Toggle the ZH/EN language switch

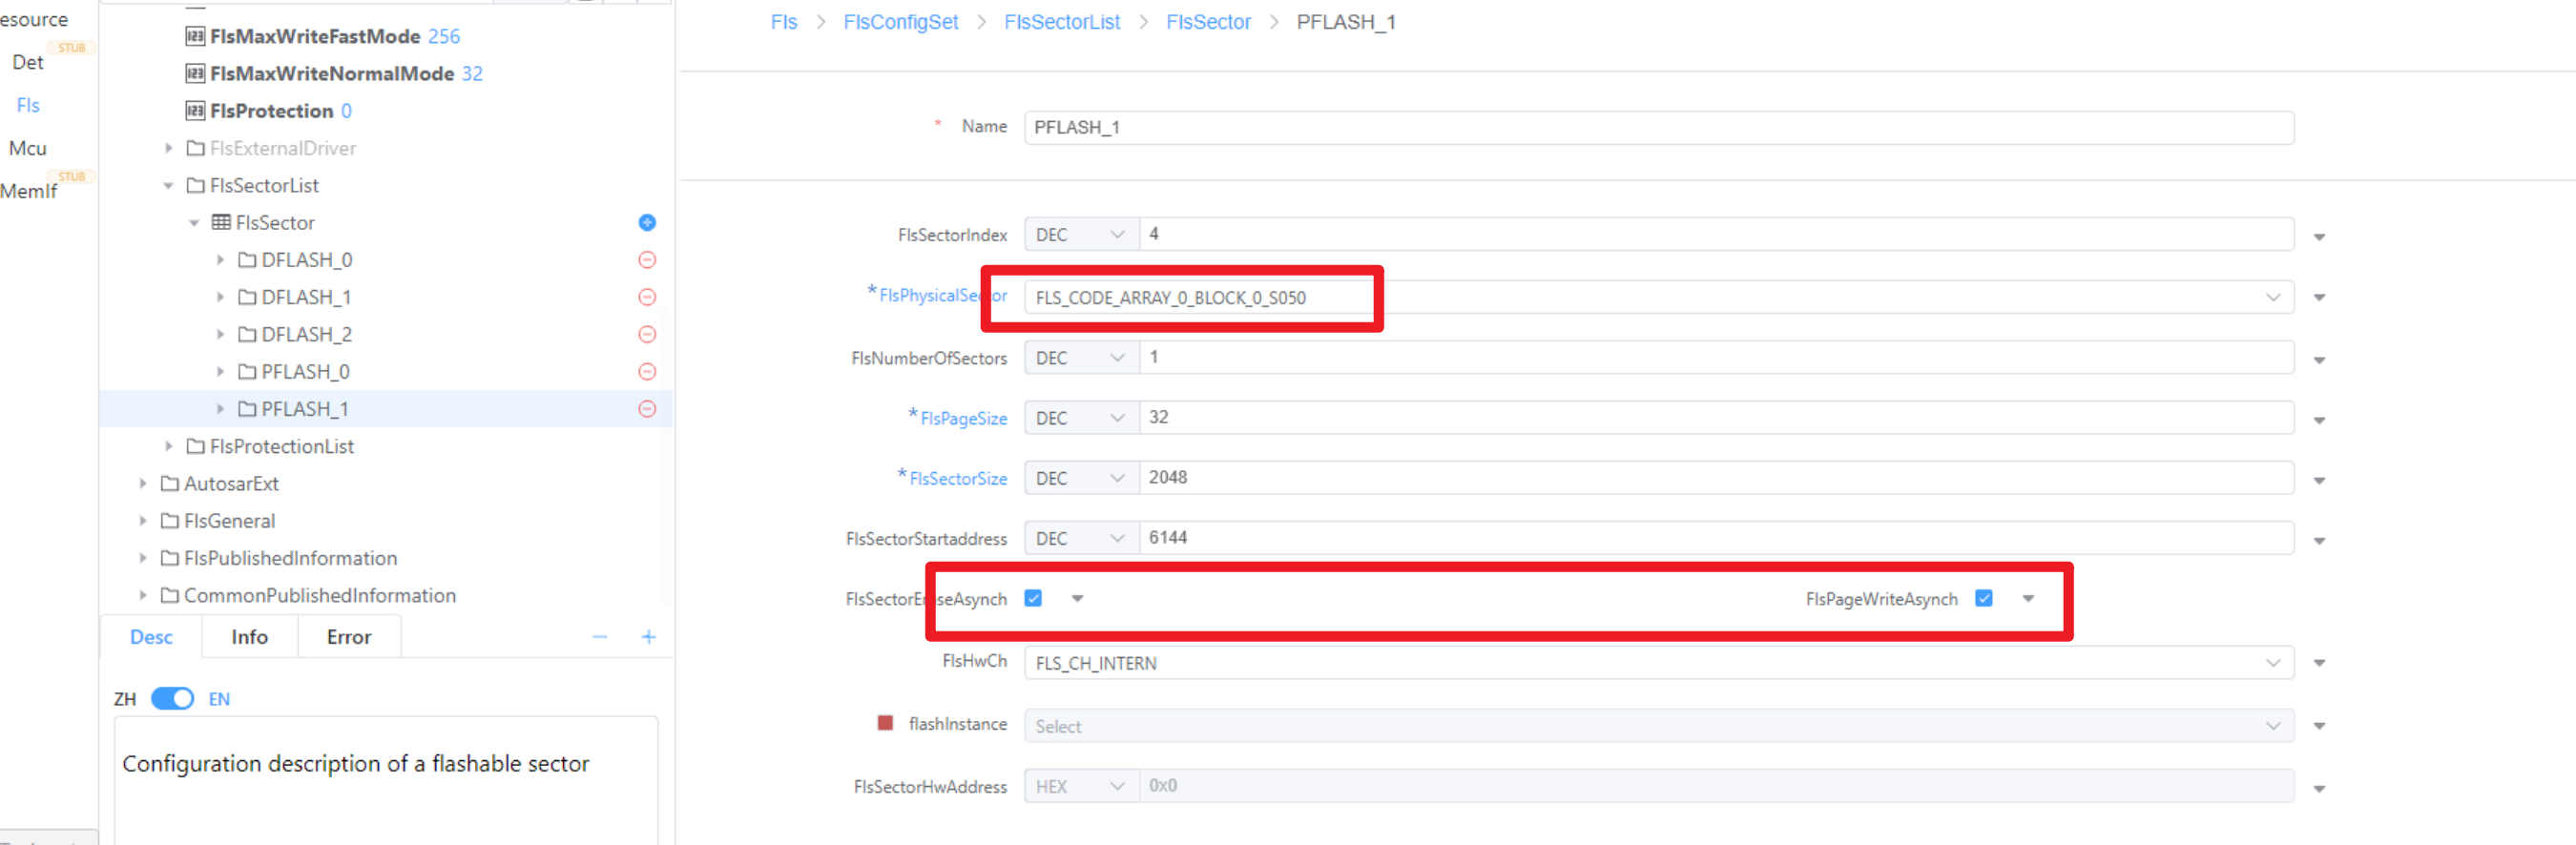coord(172,698)
